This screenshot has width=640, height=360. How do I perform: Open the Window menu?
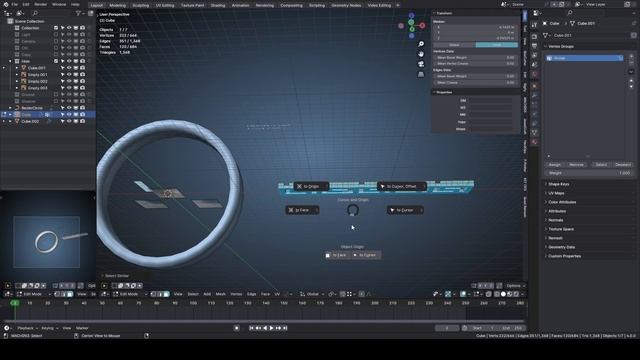click(59, 4)
